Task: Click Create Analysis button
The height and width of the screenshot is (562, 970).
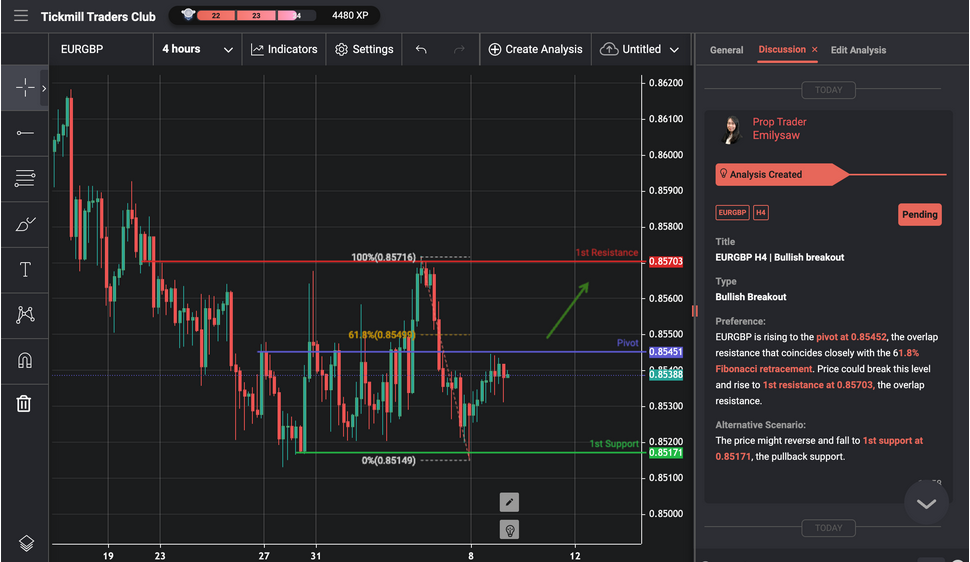Action: pos(535,50)
